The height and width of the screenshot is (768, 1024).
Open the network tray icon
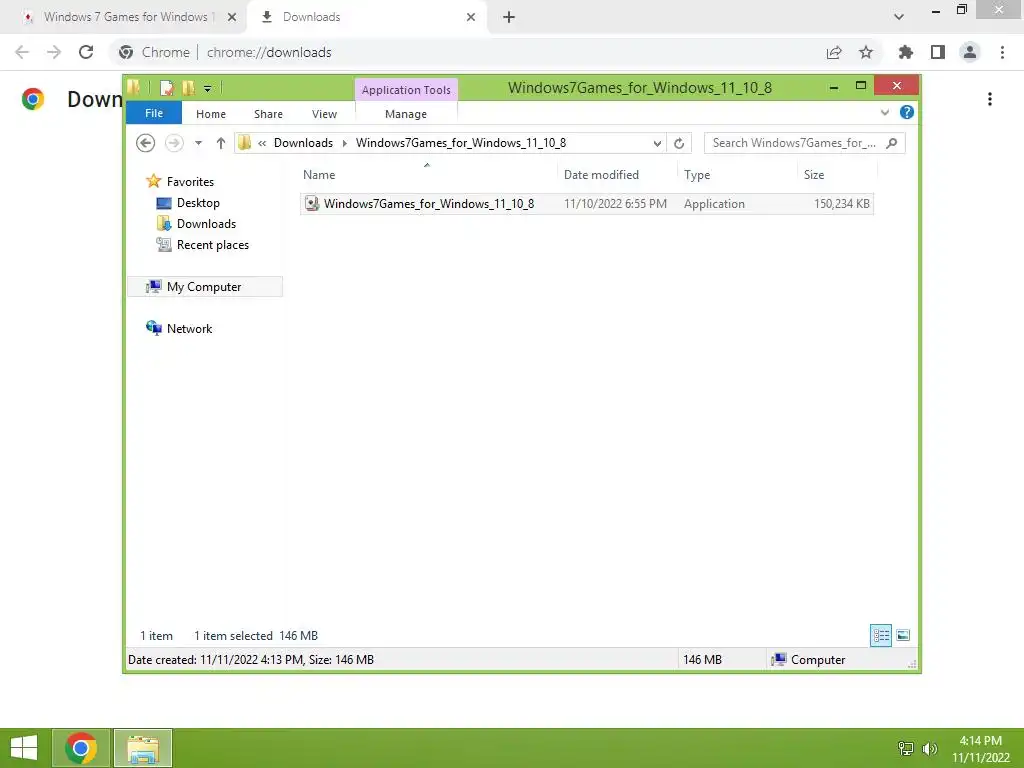pyautogui.click(x=905, y=748)
